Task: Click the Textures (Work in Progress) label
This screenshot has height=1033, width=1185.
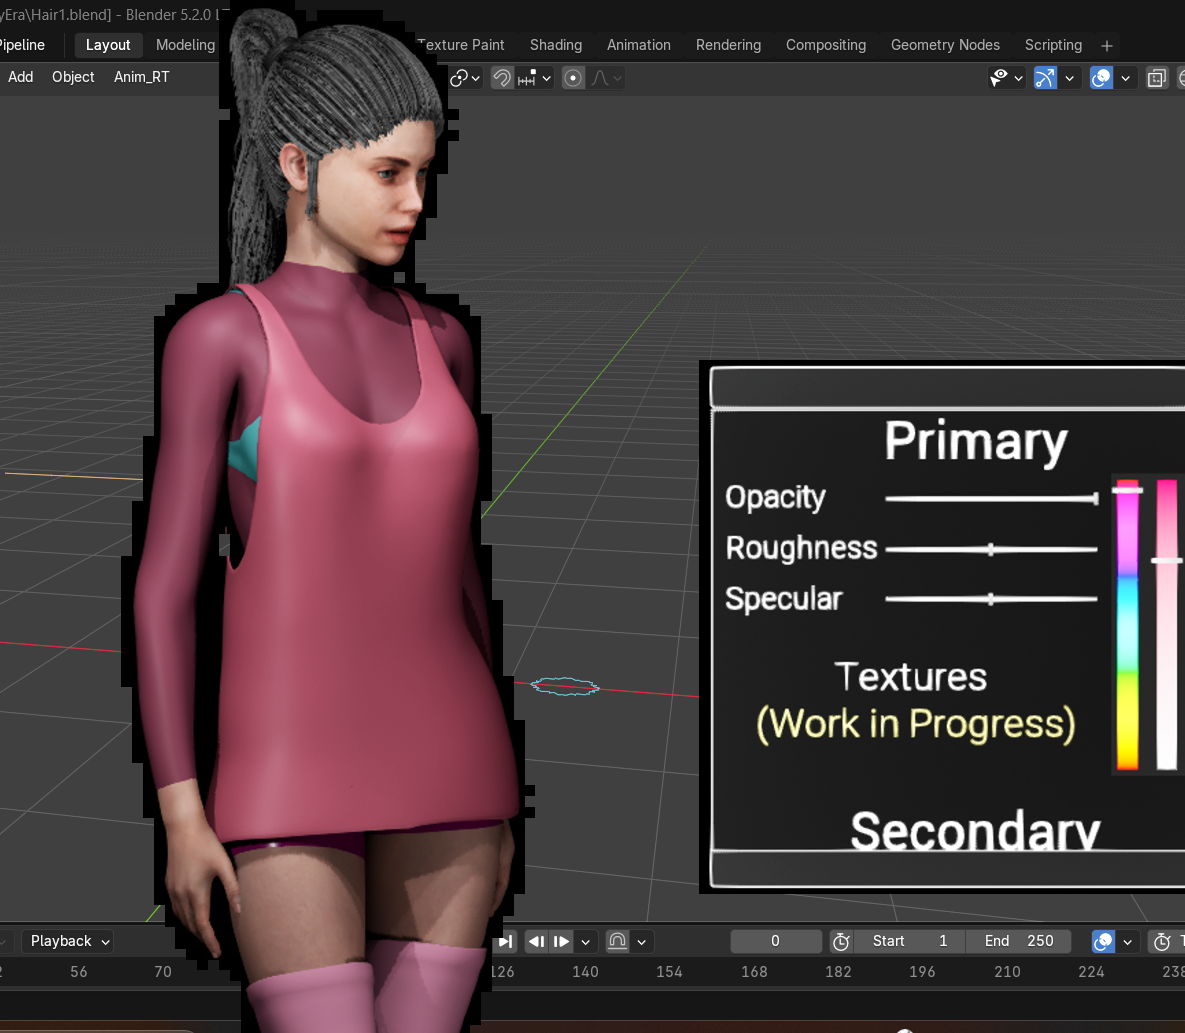Action: [x=915, y=701]
